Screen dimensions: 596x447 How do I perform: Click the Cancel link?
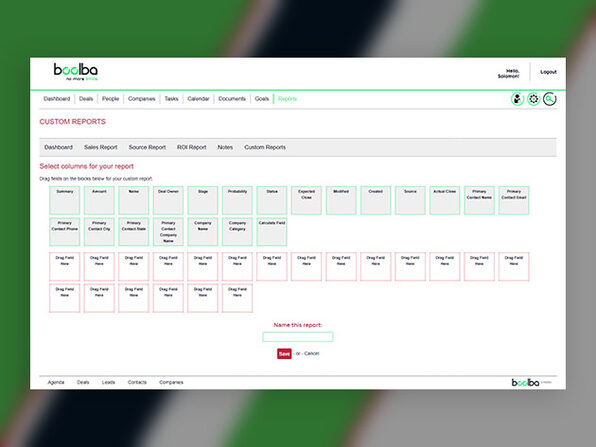312,353
